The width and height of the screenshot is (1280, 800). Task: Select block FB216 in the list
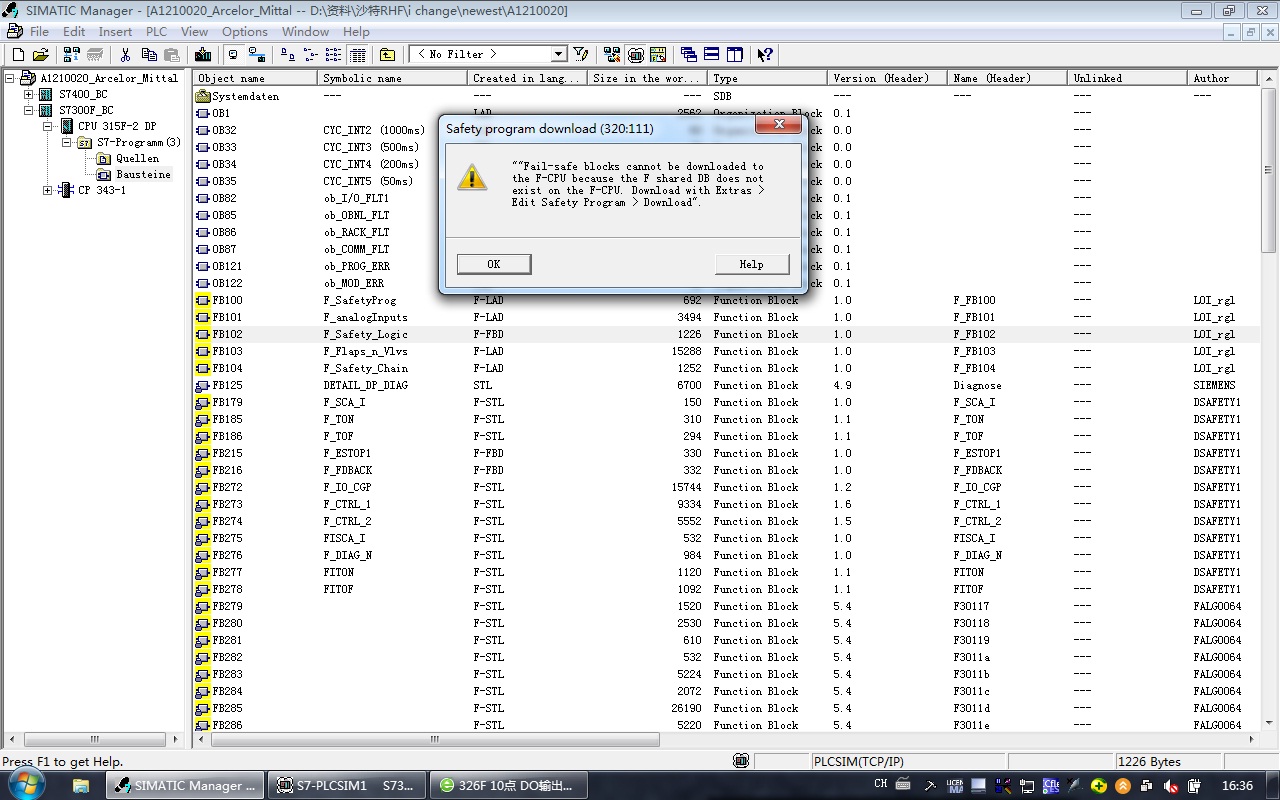(727, 470)
